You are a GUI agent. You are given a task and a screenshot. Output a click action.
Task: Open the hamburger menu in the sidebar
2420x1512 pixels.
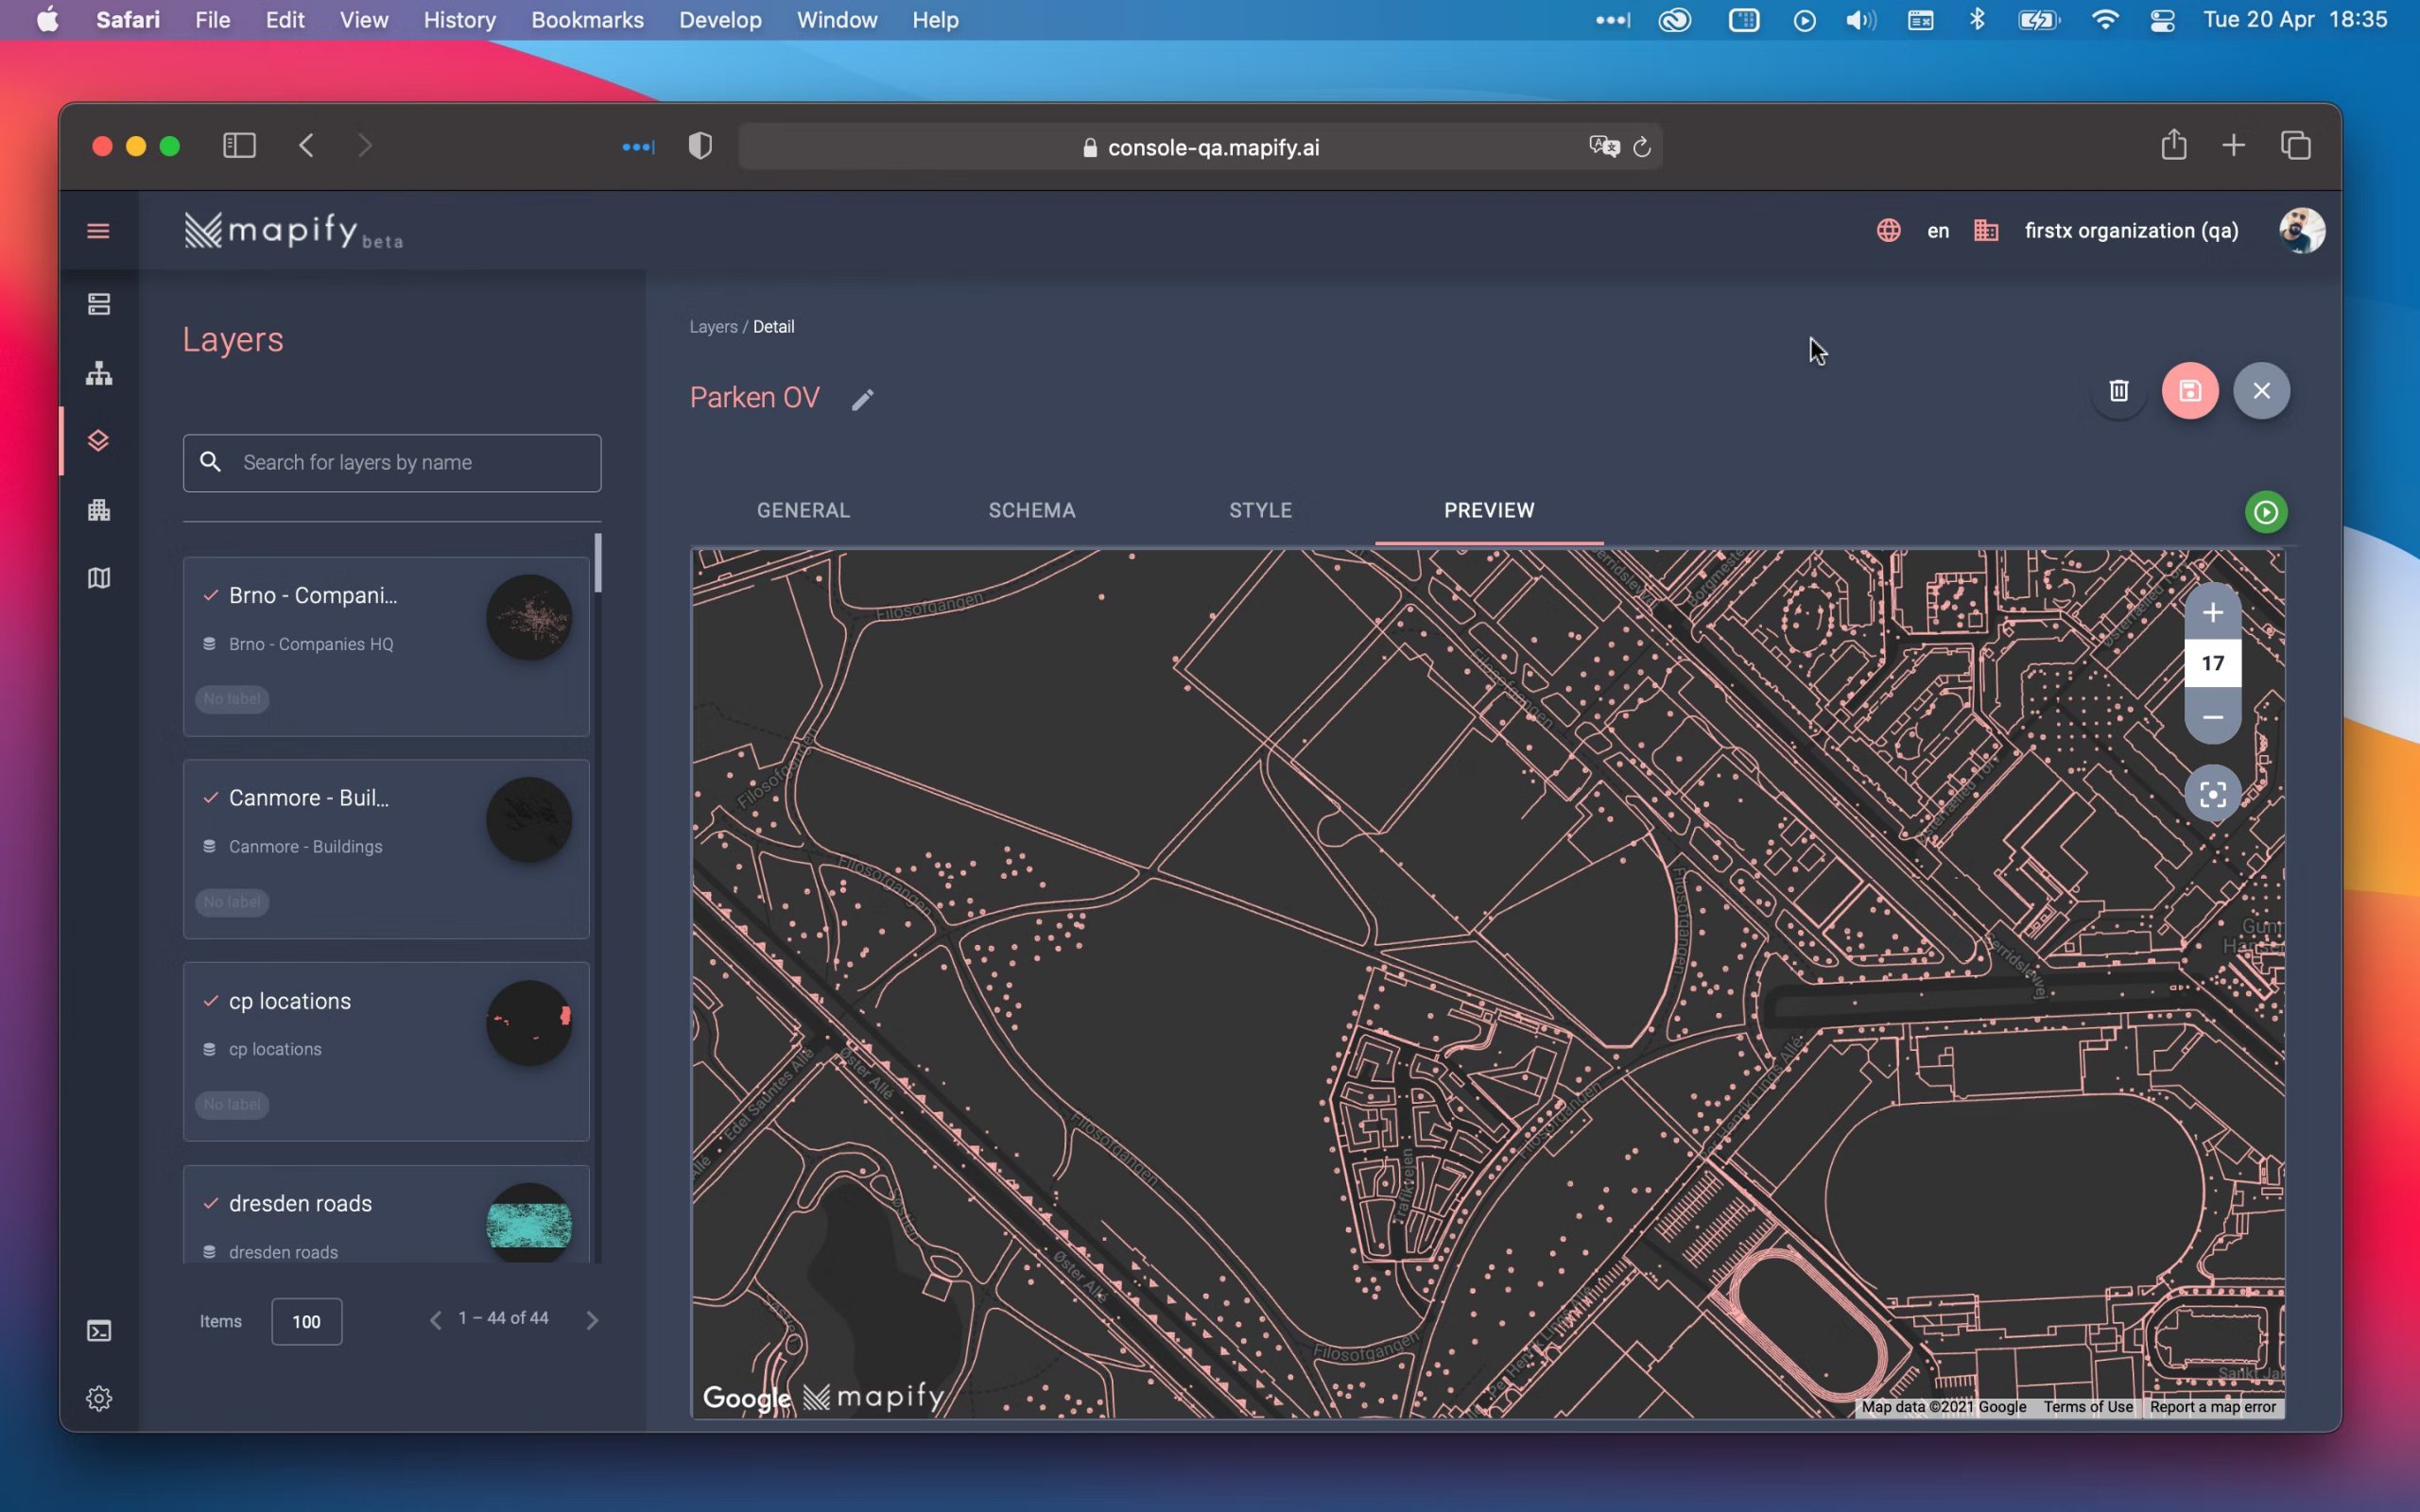click(x=98, y=231)
